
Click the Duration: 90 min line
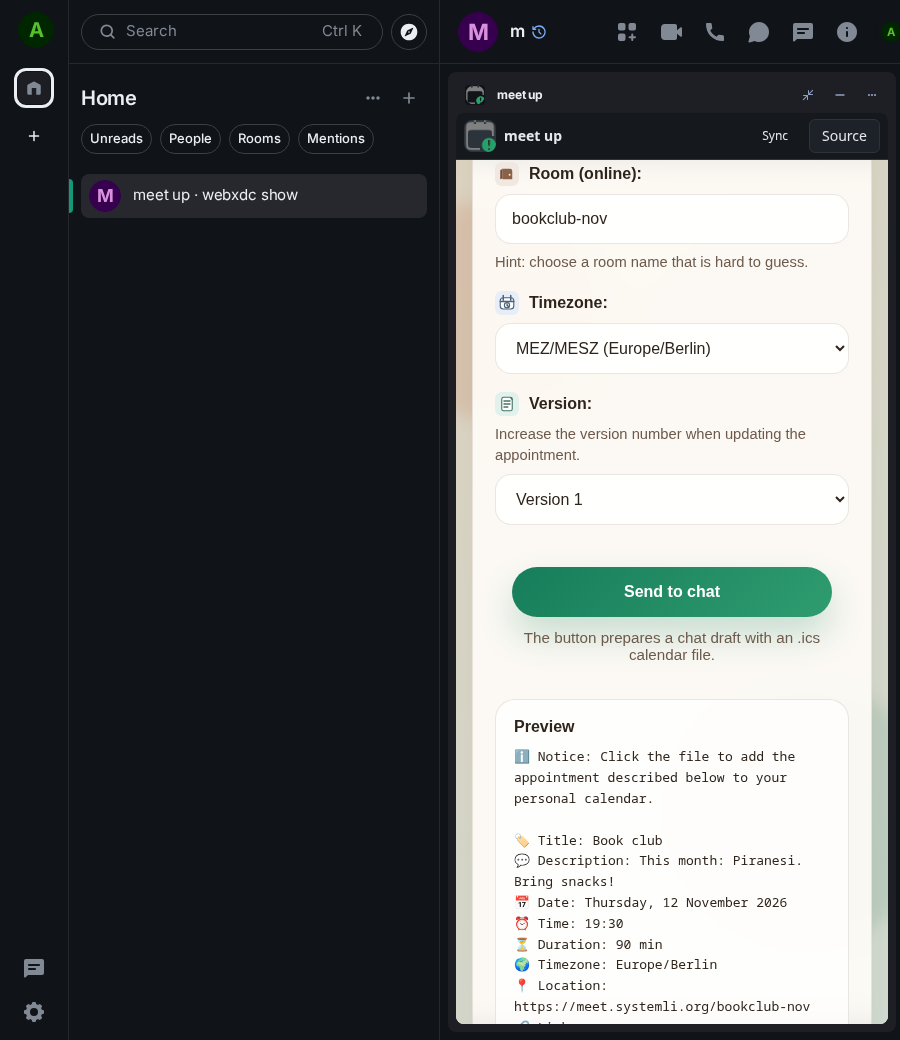tap(588, 944)
